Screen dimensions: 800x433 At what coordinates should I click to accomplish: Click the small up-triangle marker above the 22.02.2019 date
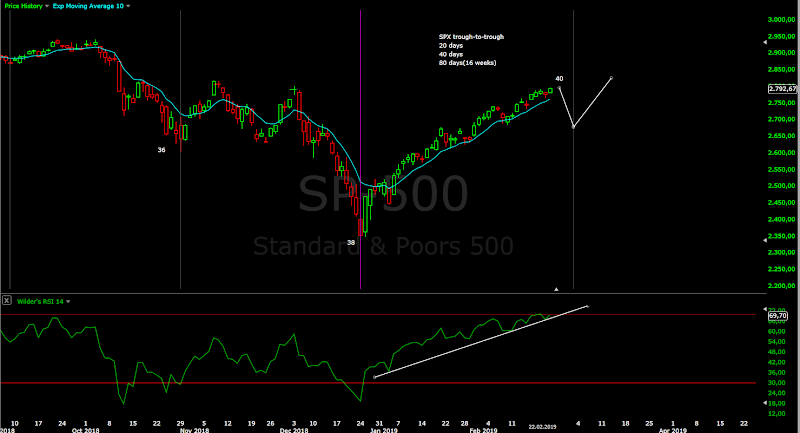pyautogui.click(x=557, y=289)
